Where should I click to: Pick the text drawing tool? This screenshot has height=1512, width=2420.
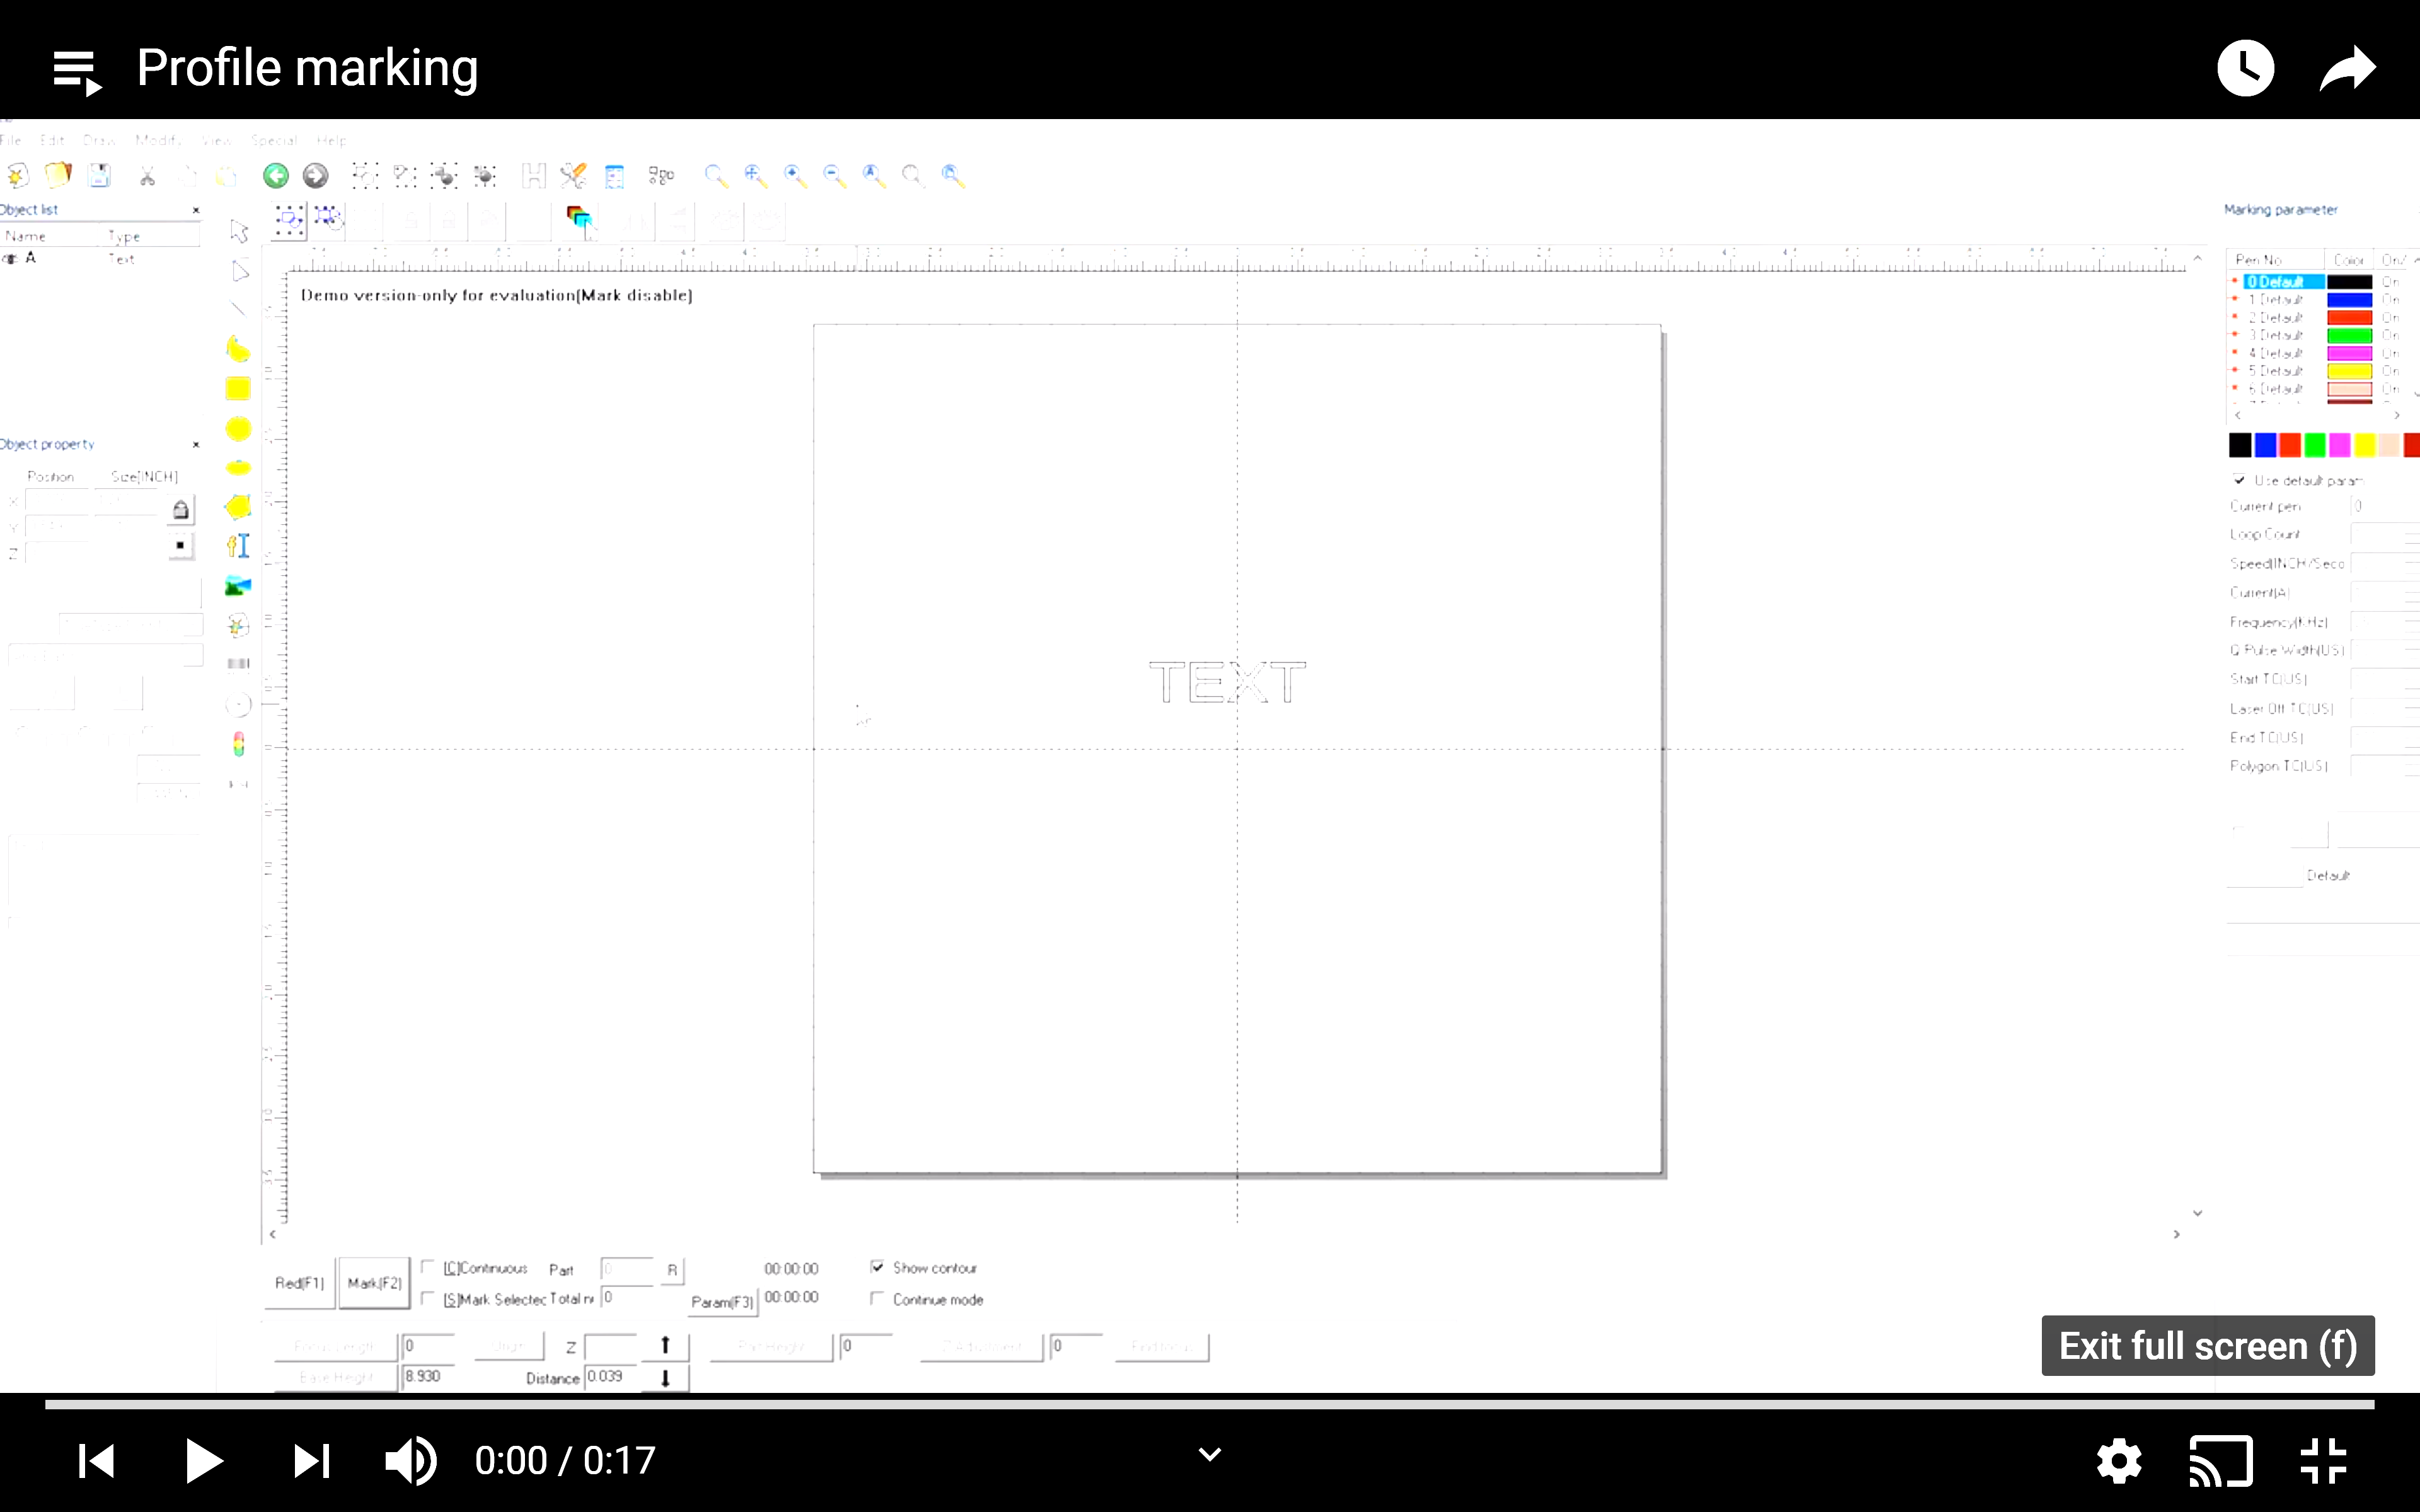238,546
